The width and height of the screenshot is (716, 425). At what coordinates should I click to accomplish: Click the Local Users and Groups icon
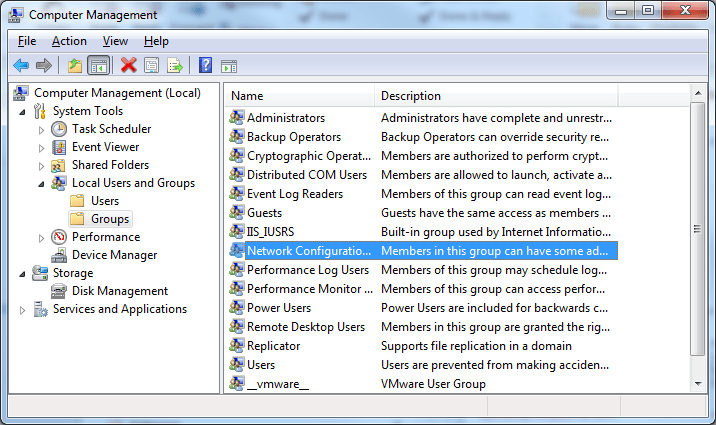[59, 183]
